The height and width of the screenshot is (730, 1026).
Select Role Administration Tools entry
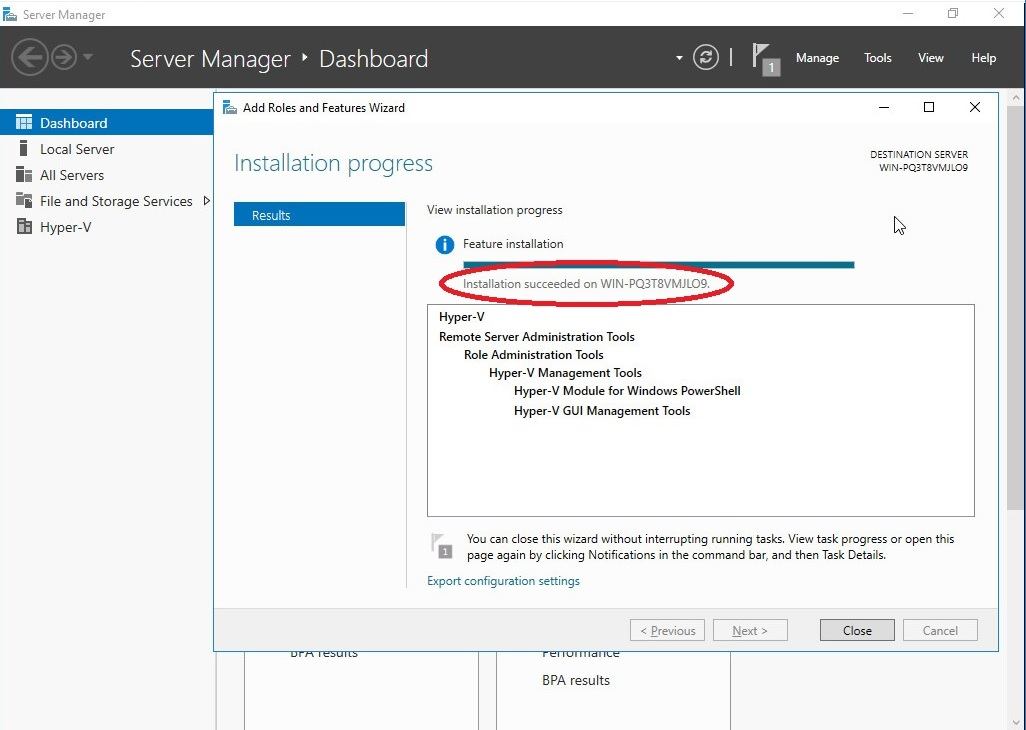click(x=533, y=355)
